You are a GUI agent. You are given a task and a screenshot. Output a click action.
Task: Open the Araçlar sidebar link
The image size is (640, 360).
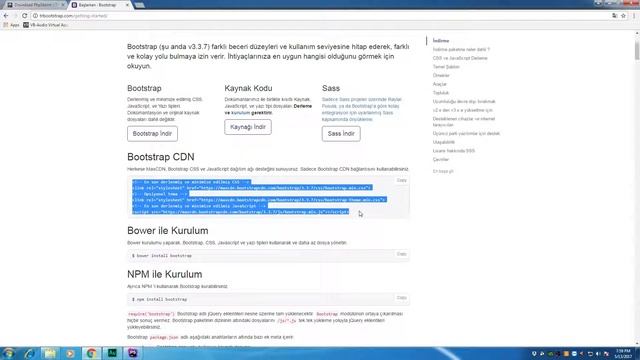click(x=440, y=84)
